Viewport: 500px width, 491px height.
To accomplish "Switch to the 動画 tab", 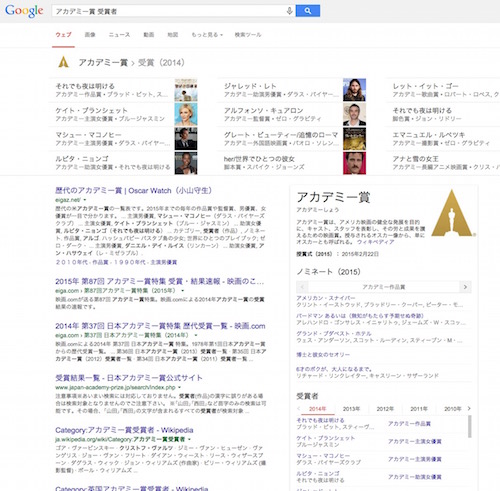I will pos(149,35).
